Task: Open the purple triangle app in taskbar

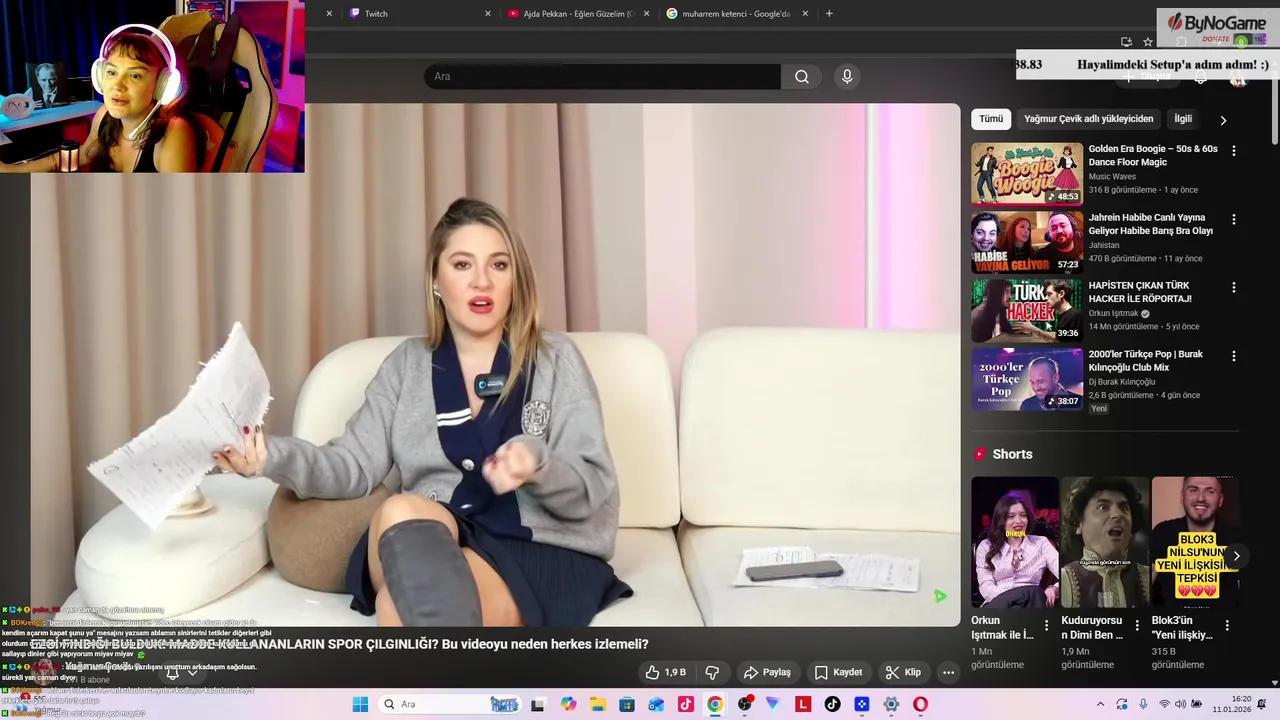Action: click(x=773, y=705)
